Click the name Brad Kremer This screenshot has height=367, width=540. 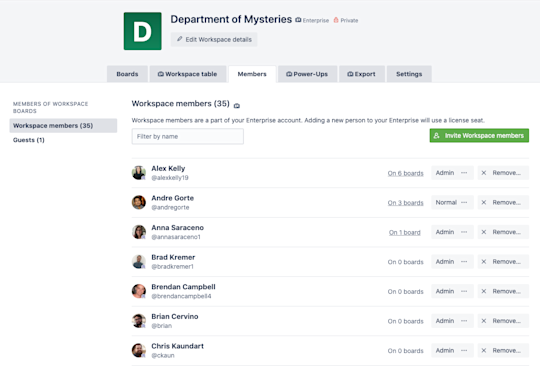point(173,257)
